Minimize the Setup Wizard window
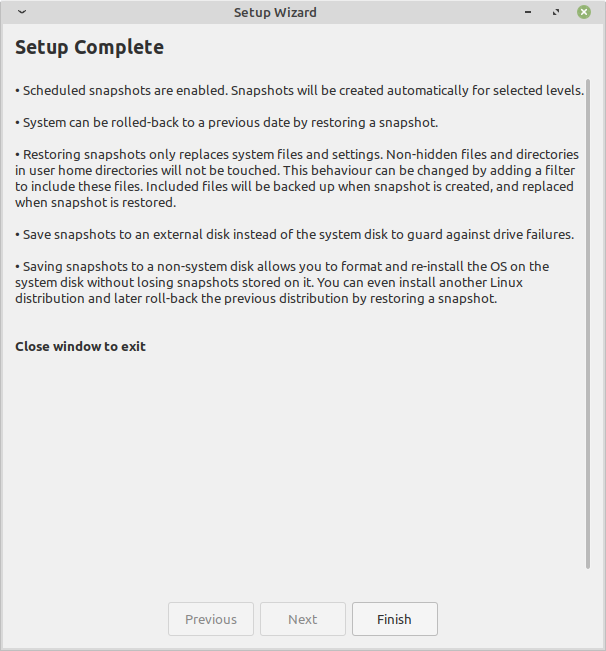 [528, 12]
